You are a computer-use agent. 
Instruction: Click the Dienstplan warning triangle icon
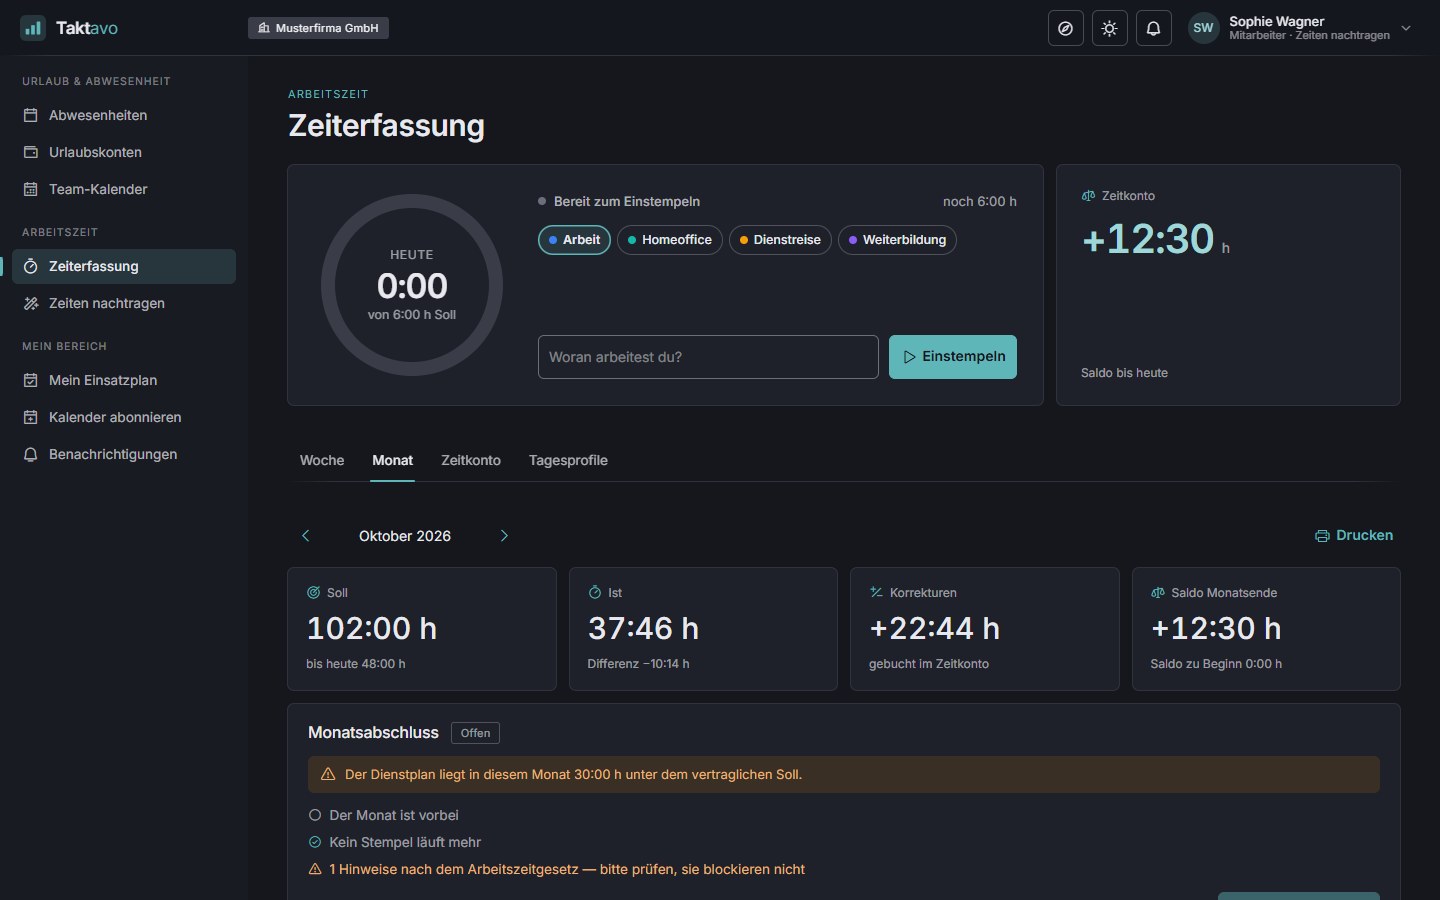pos(328,774)
